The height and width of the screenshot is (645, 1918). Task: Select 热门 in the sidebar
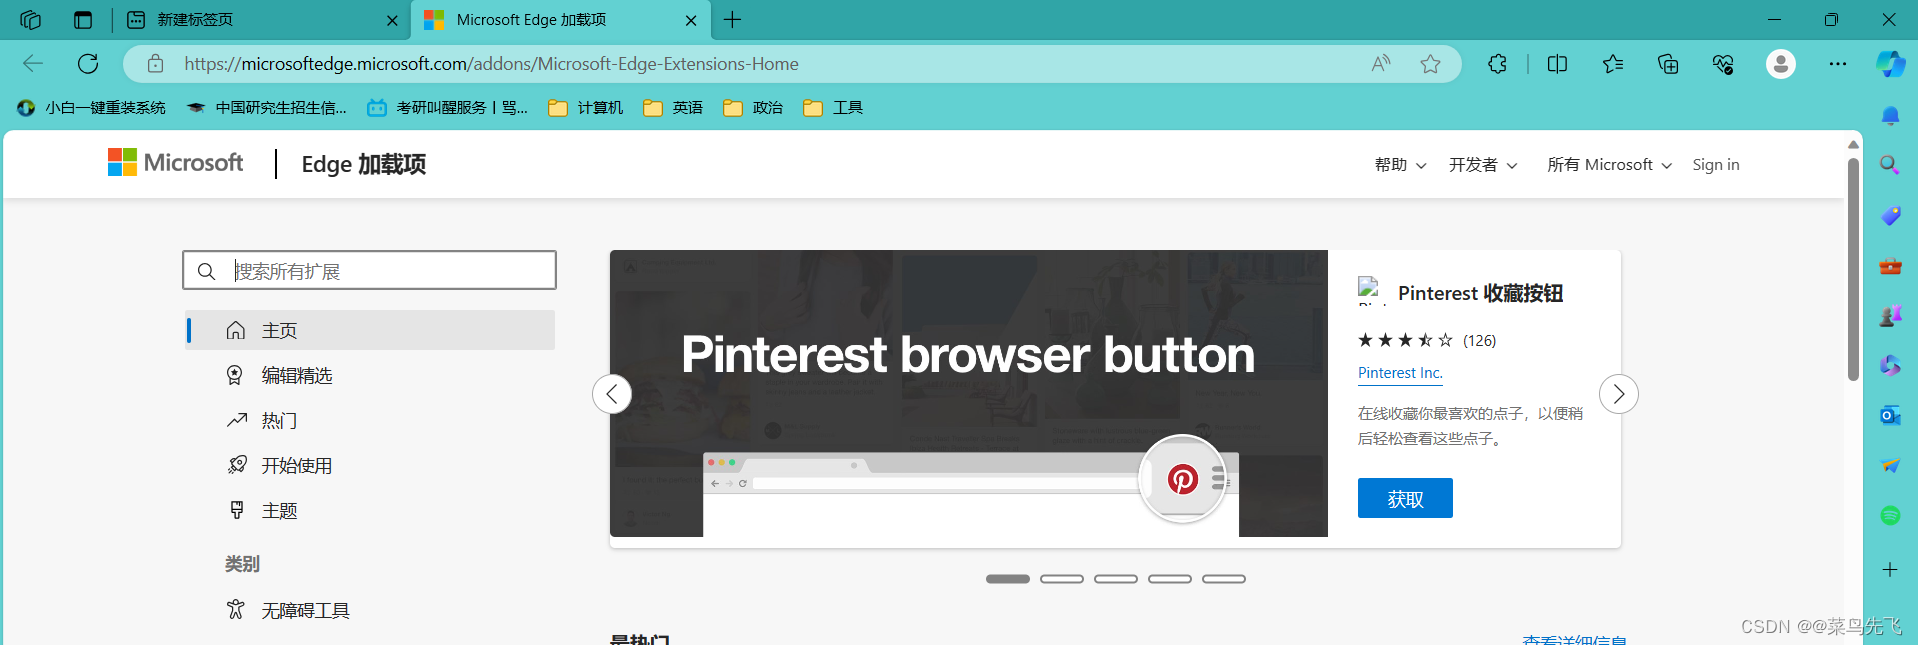pyautogui.click(x=371, y=420)
